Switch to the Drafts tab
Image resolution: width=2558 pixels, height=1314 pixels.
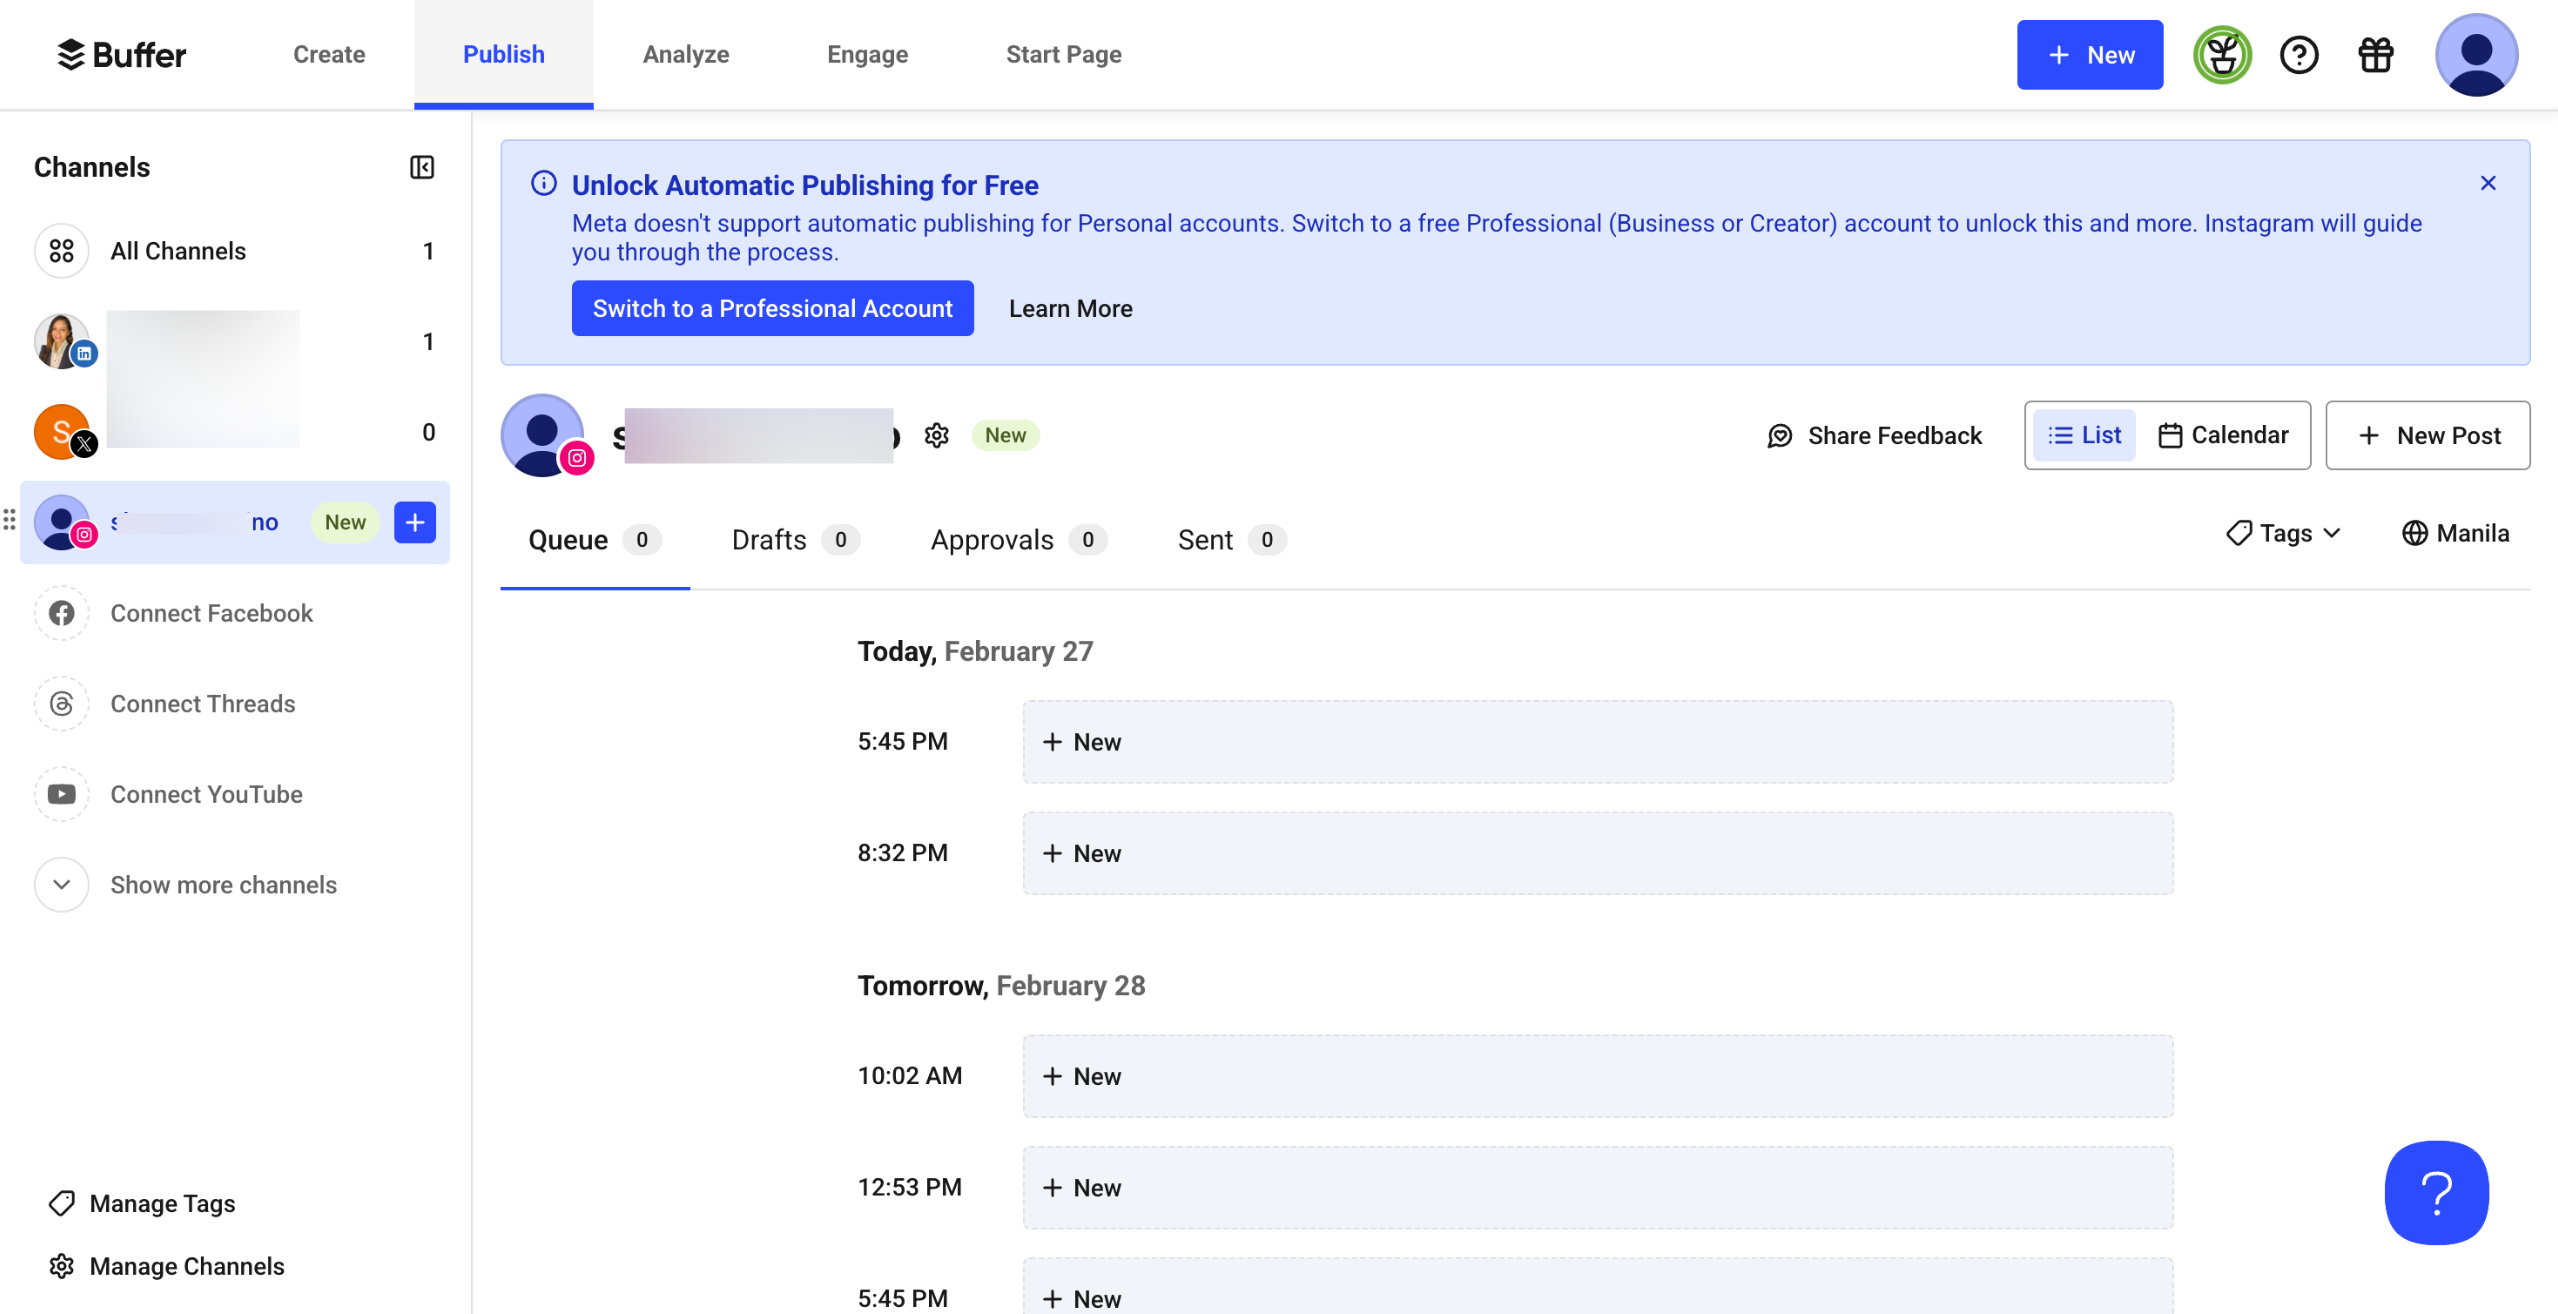[x=768, y=540]
